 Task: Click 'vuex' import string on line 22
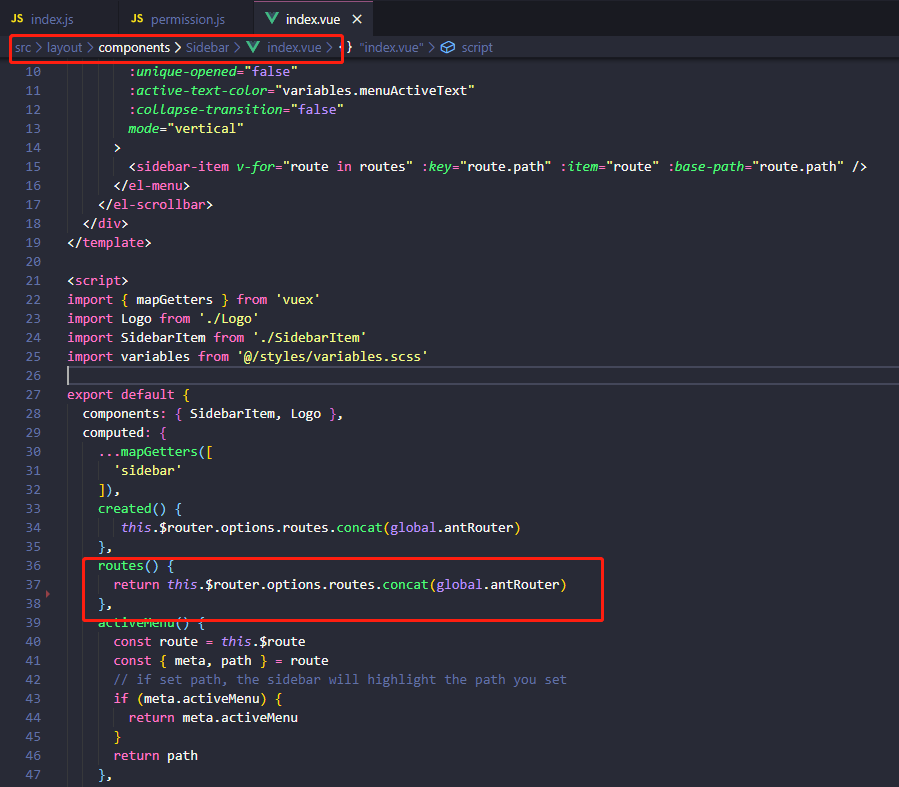tap(298, 300)
